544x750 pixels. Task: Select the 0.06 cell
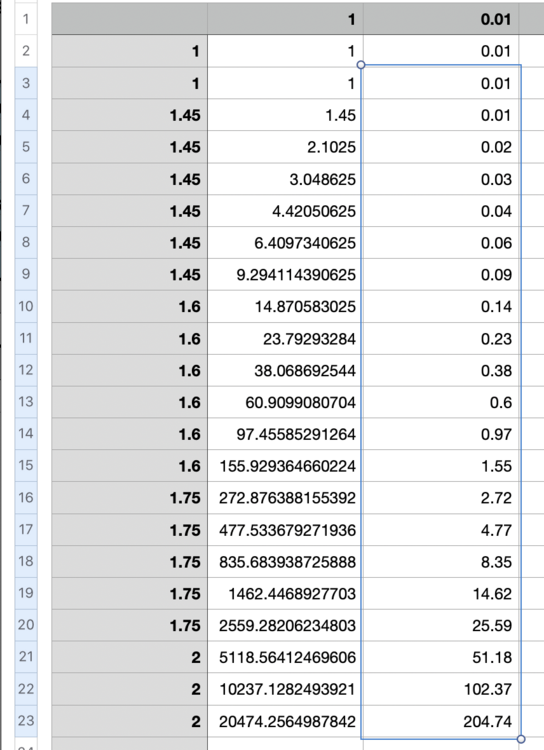click(441, 243)
